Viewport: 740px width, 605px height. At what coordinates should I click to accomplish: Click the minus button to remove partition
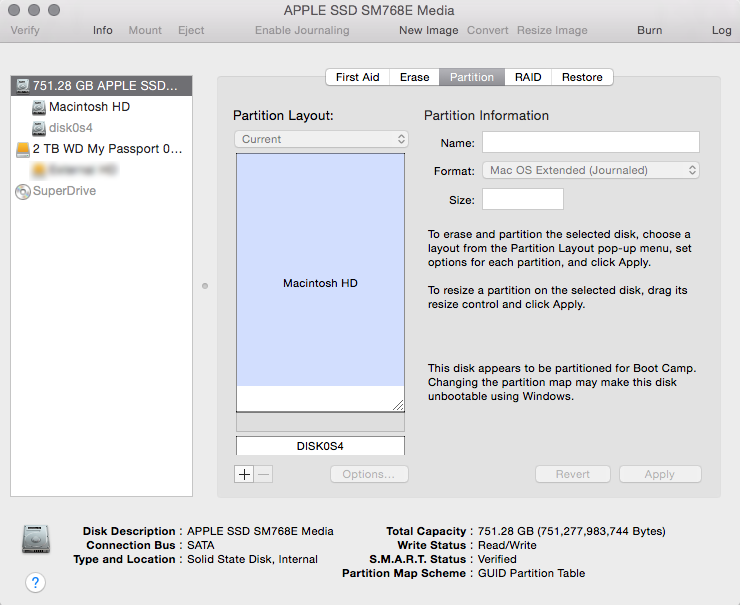click(x=263, y=474)
